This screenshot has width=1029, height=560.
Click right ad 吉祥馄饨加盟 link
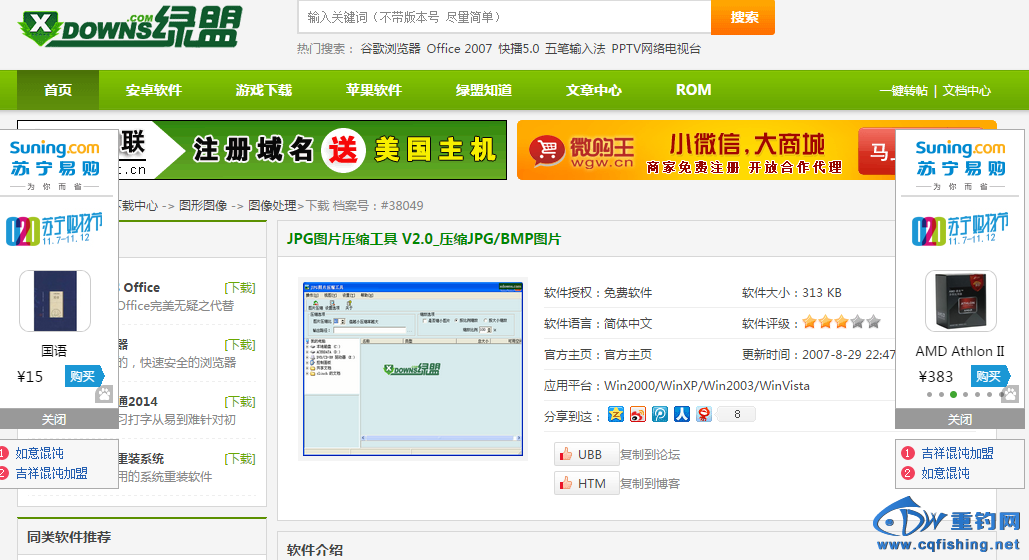tap(957, 453)
